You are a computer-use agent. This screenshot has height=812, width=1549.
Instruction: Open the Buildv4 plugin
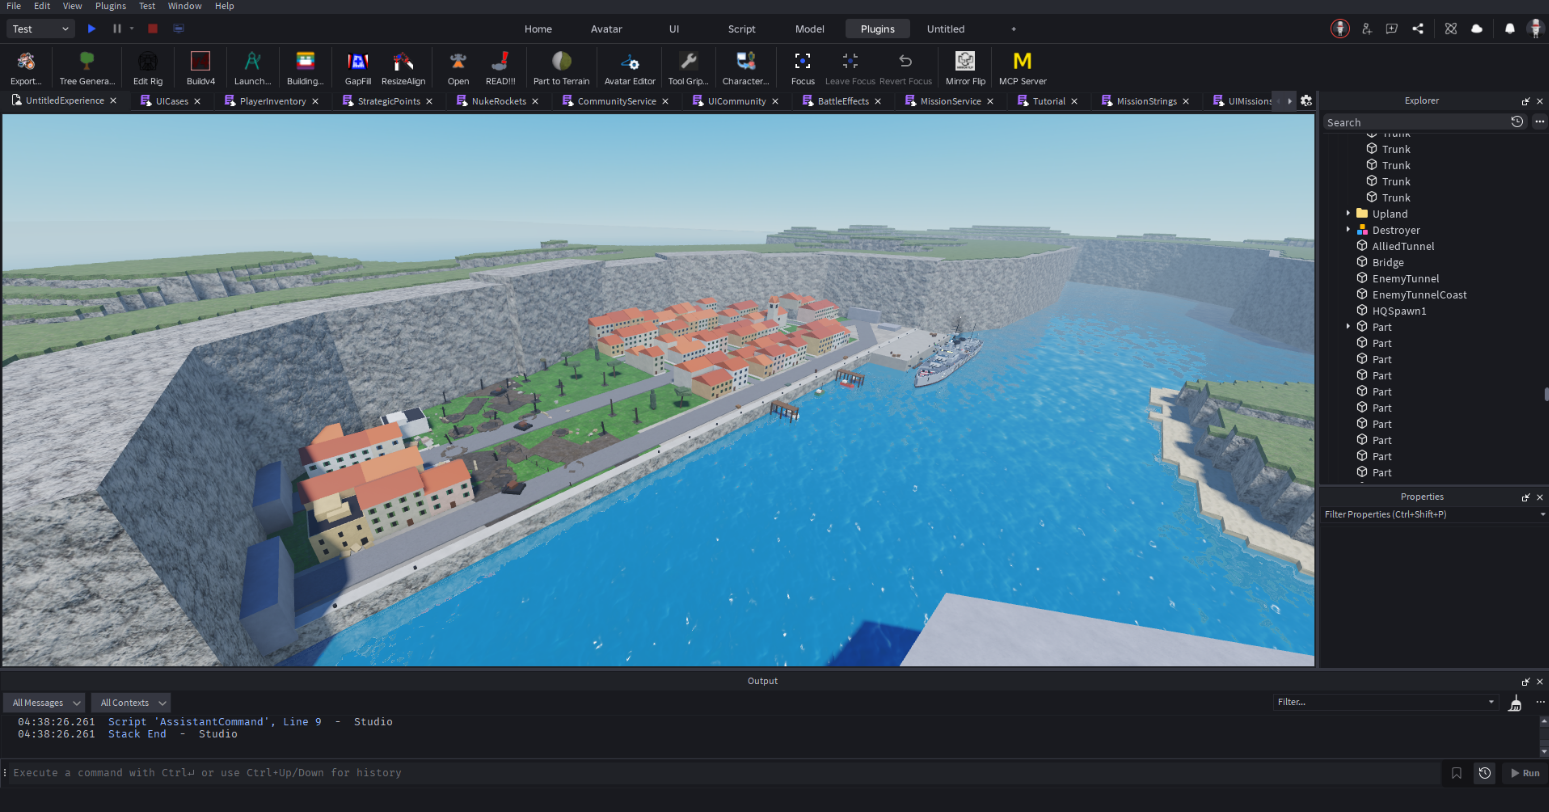click(200, 68)
